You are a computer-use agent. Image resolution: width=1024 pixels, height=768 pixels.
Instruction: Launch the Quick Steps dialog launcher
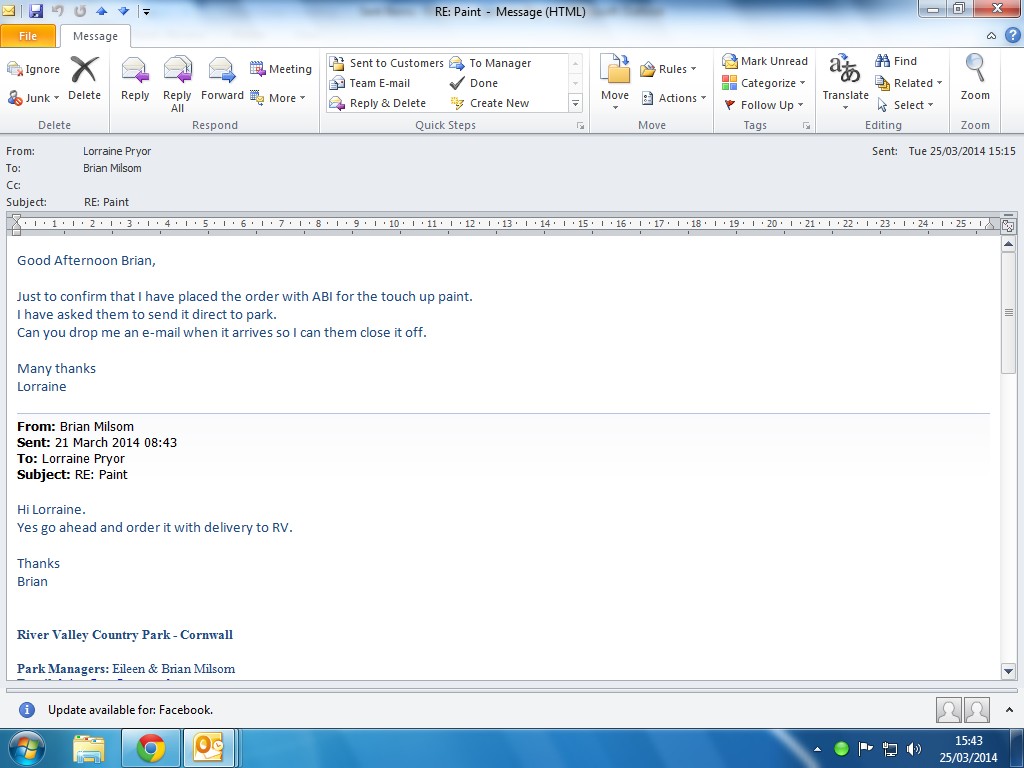580,125
